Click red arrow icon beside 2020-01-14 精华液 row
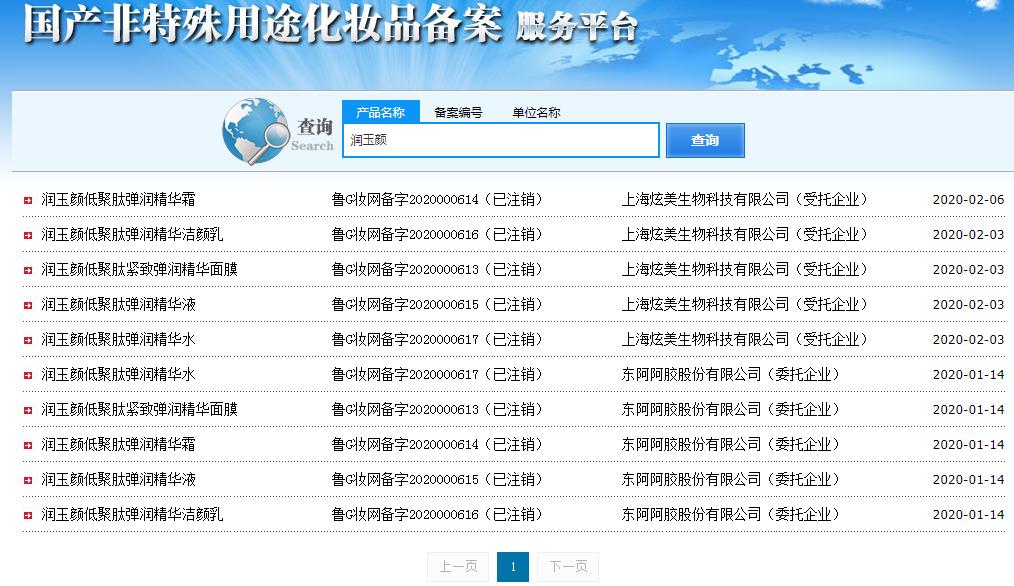1014x586 pixels. (x=28, y=480)
